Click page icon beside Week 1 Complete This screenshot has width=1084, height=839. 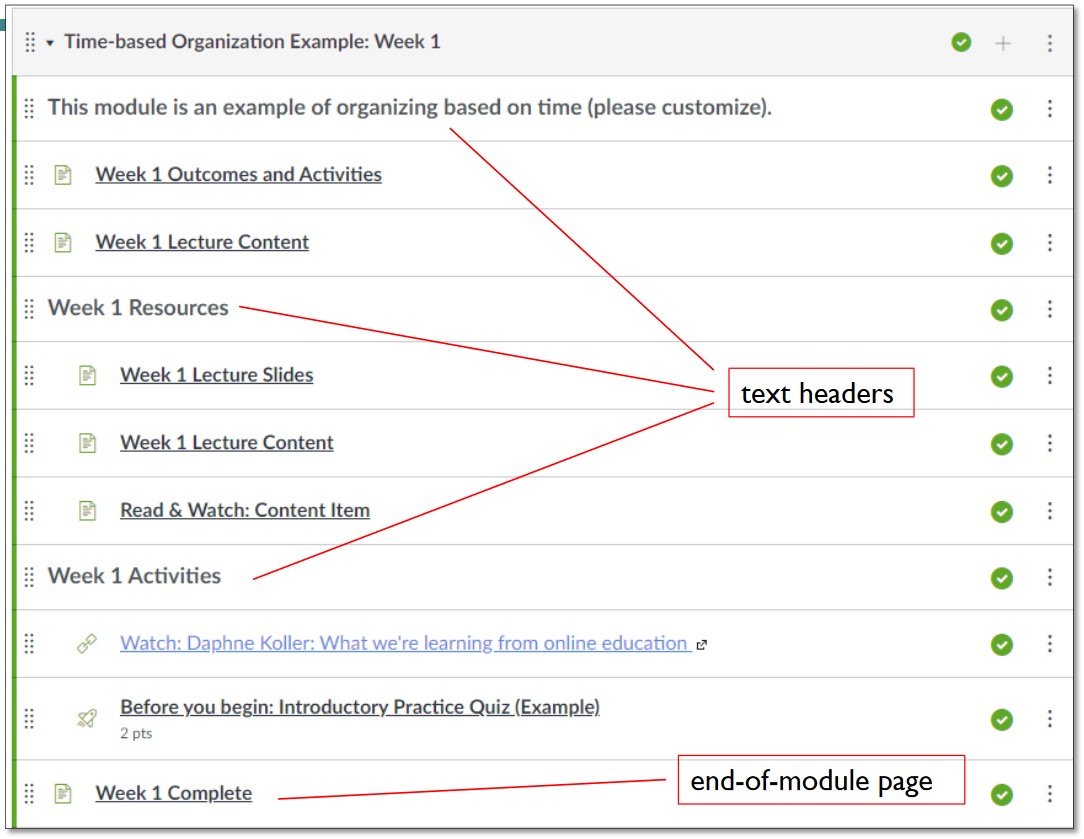63,793
